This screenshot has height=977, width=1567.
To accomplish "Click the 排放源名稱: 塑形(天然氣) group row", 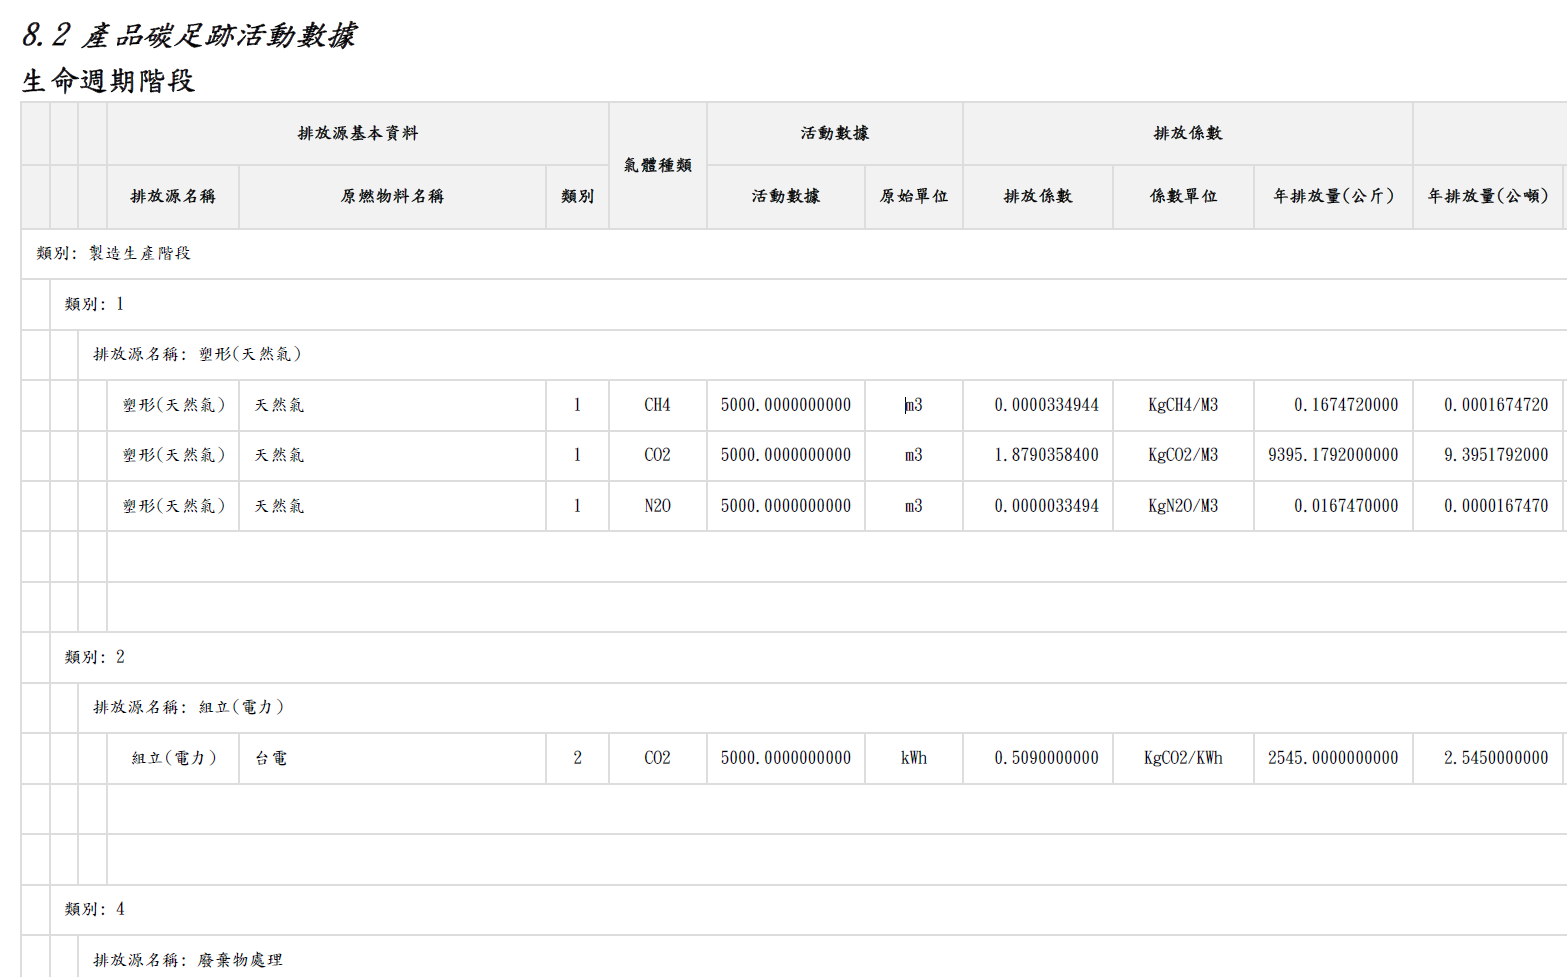I will (x=197, y=354).
